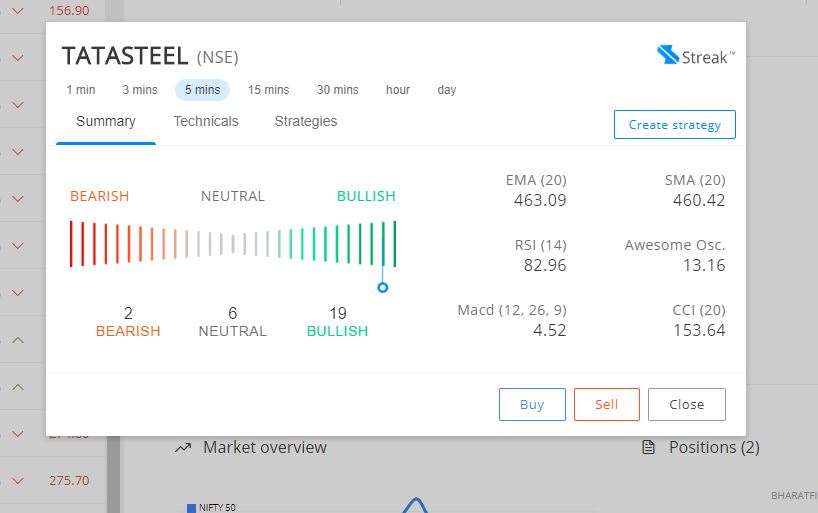The image size is (818, 513).
Task: Switch to the Technicals tab
Action: point(206,122)
